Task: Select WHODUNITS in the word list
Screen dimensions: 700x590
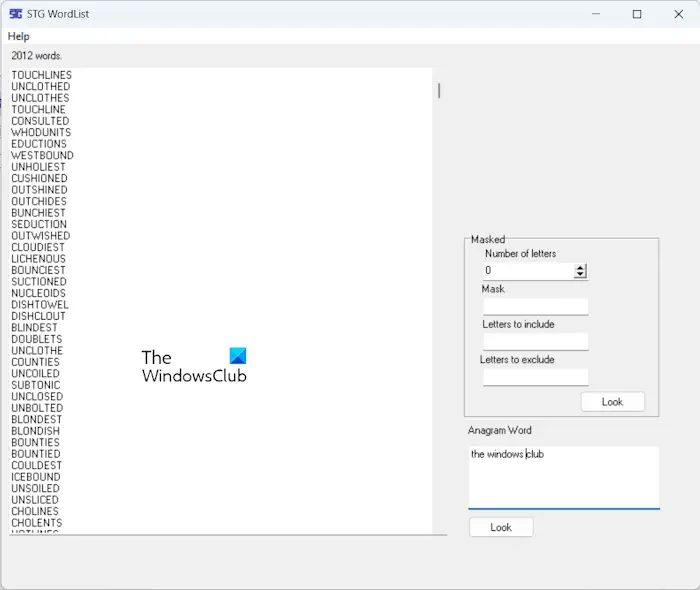Action: coord(41,133)
